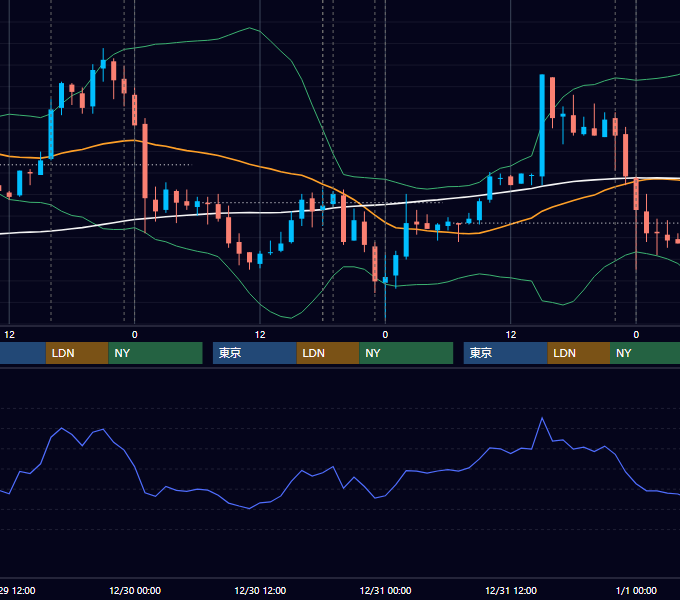The image size is (680, 600).
Task: Click the long red candle just after 12/30 00:00
Action: tap(145, 161)
